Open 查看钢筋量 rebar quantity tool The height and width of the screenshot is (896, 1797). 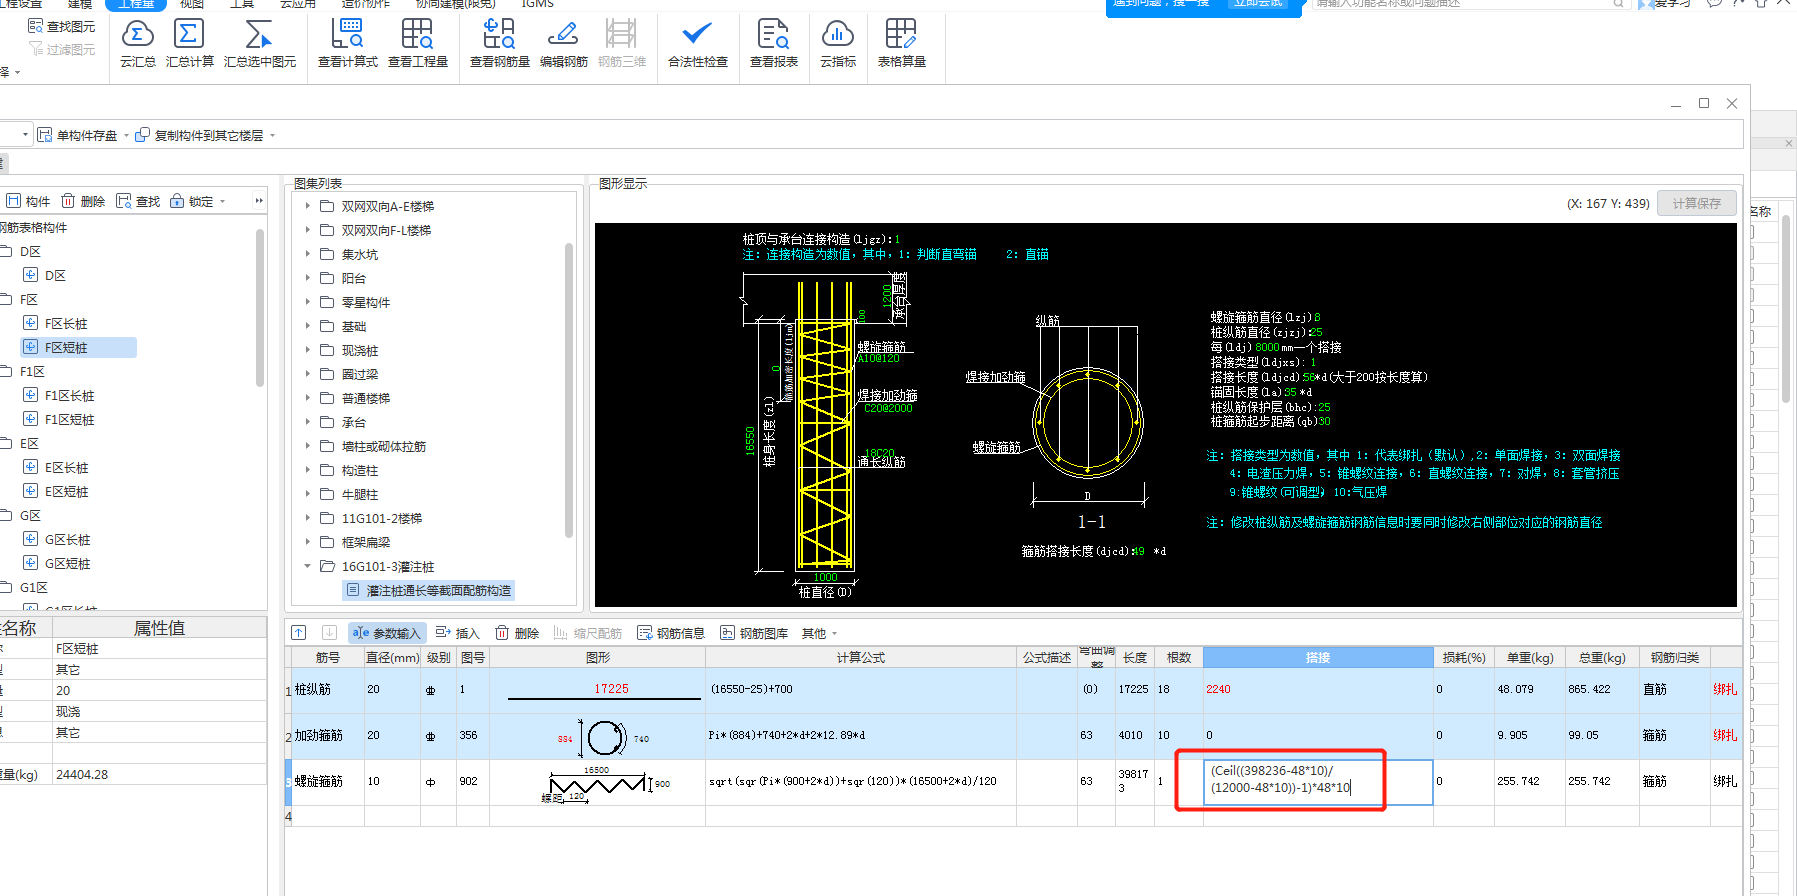pyautogui.click(x=499, y=44)
